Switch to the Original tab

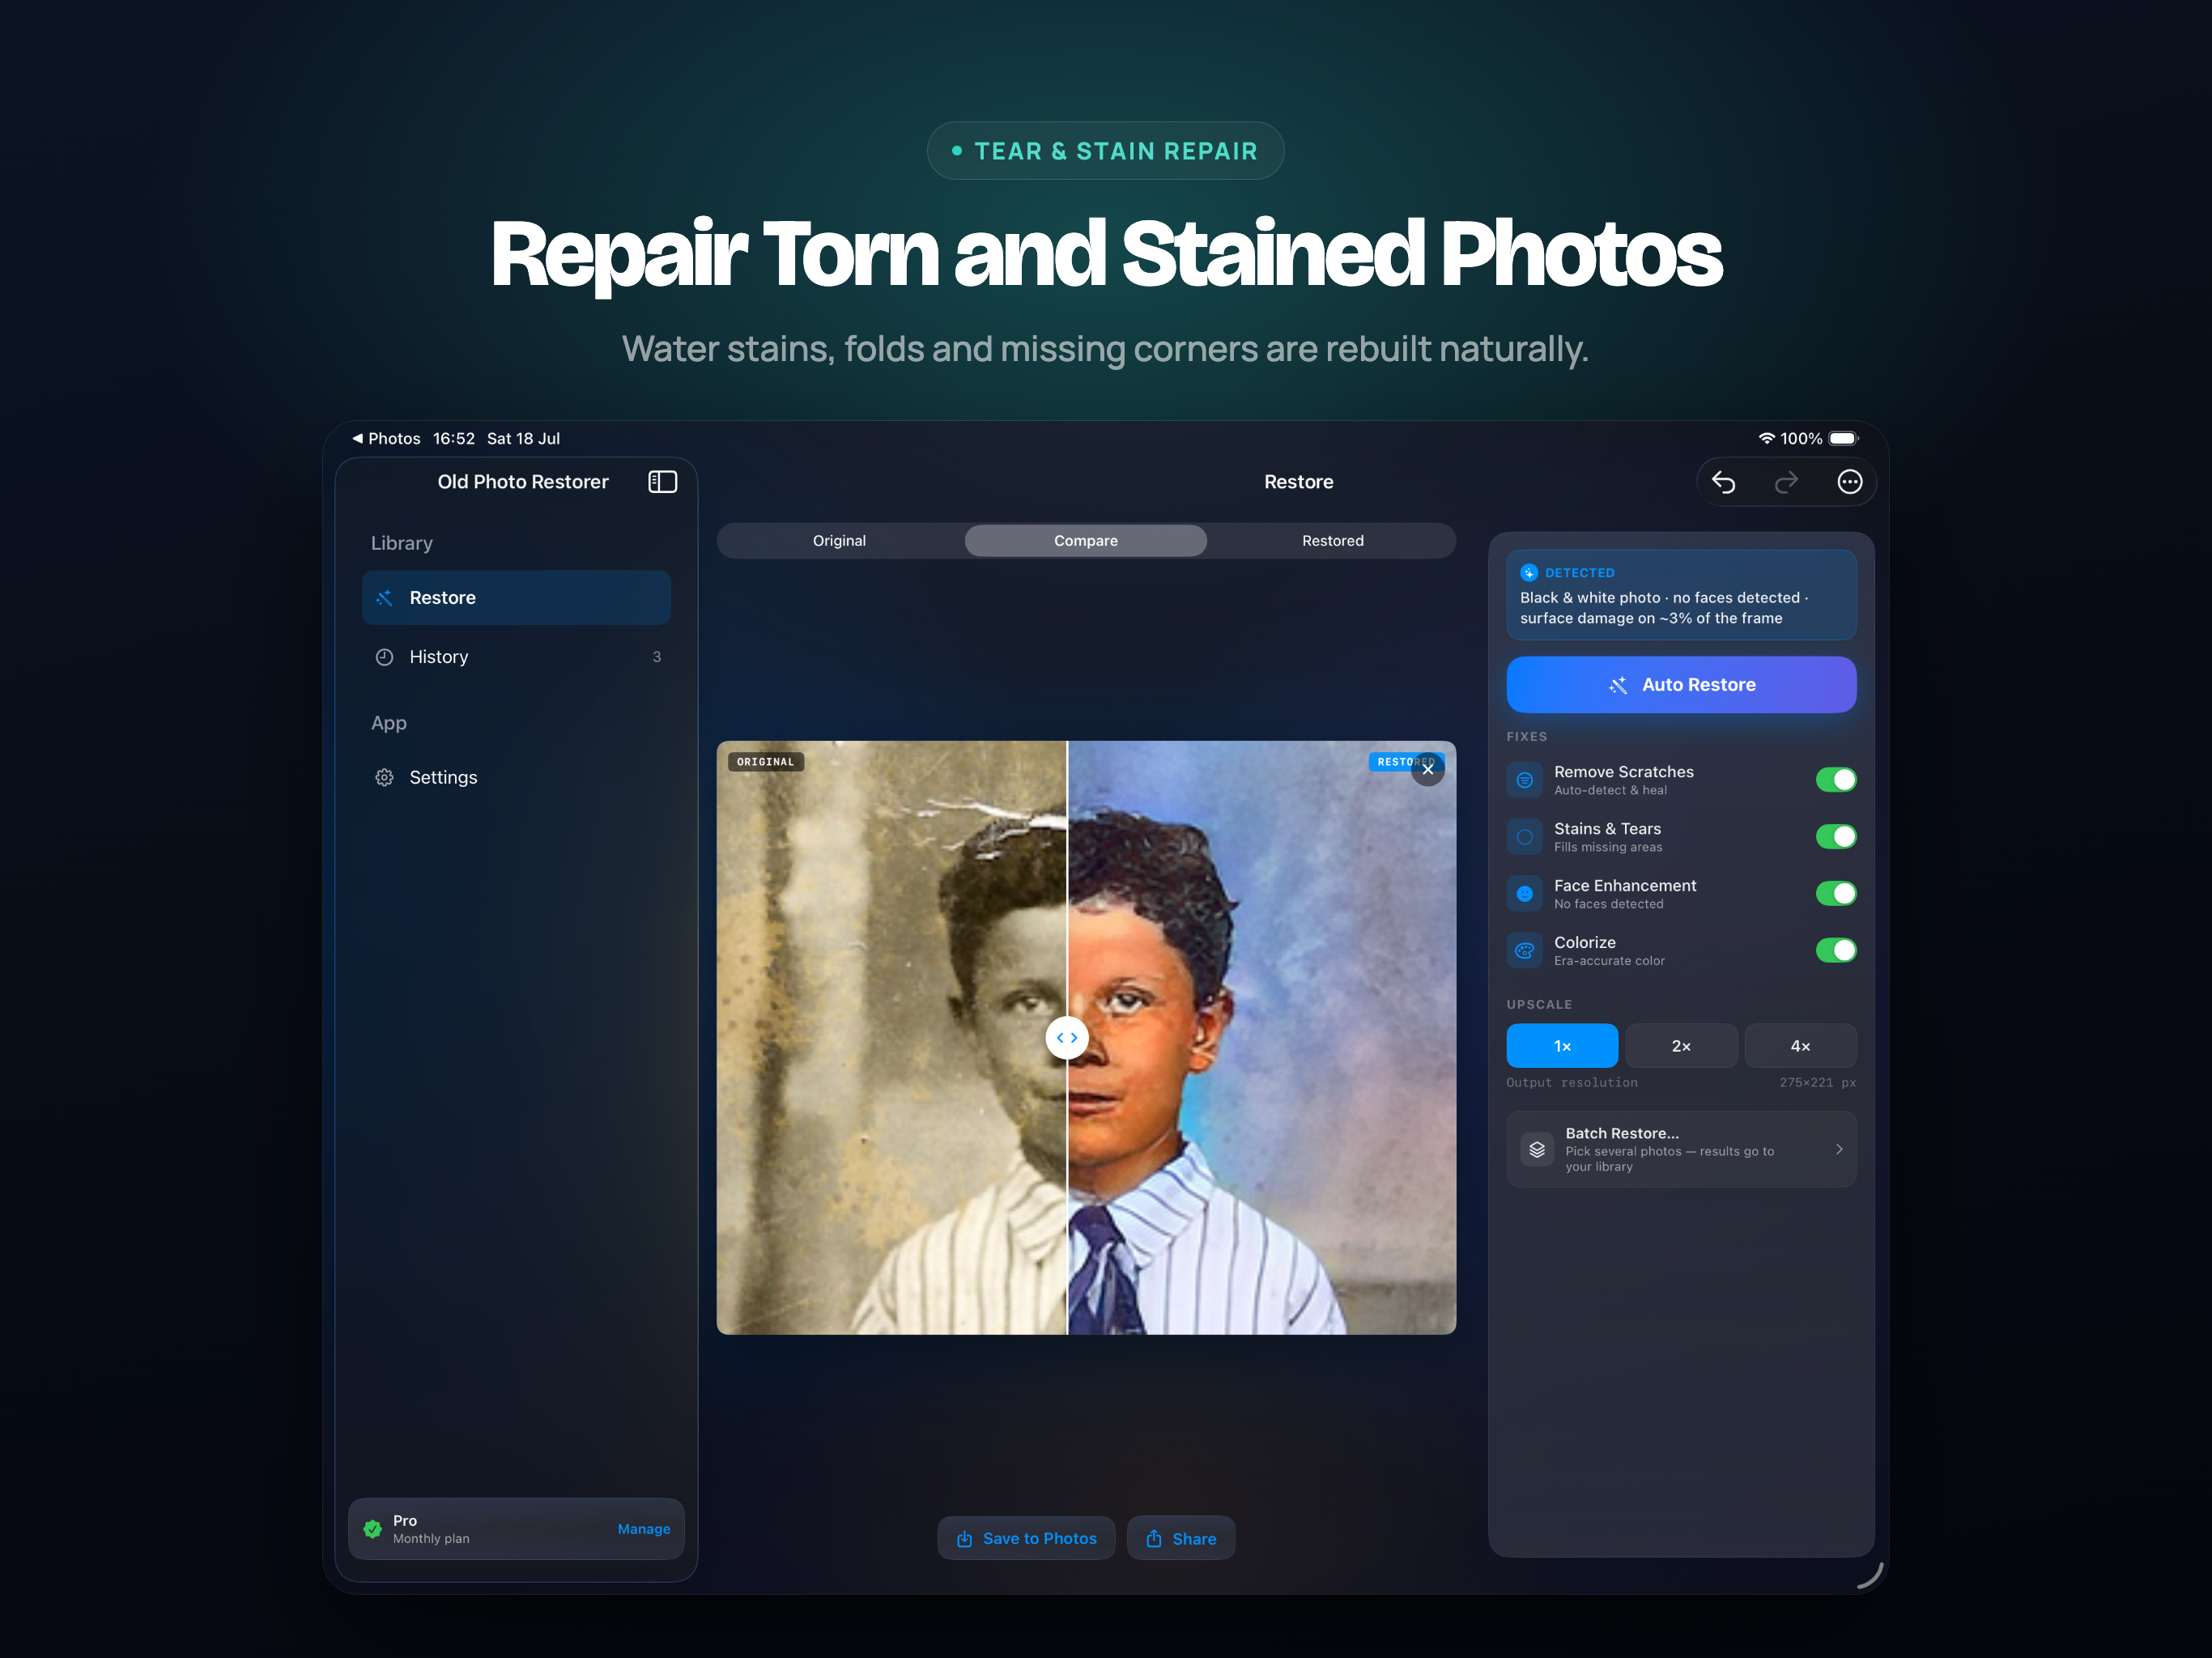(x=839, y=541)
